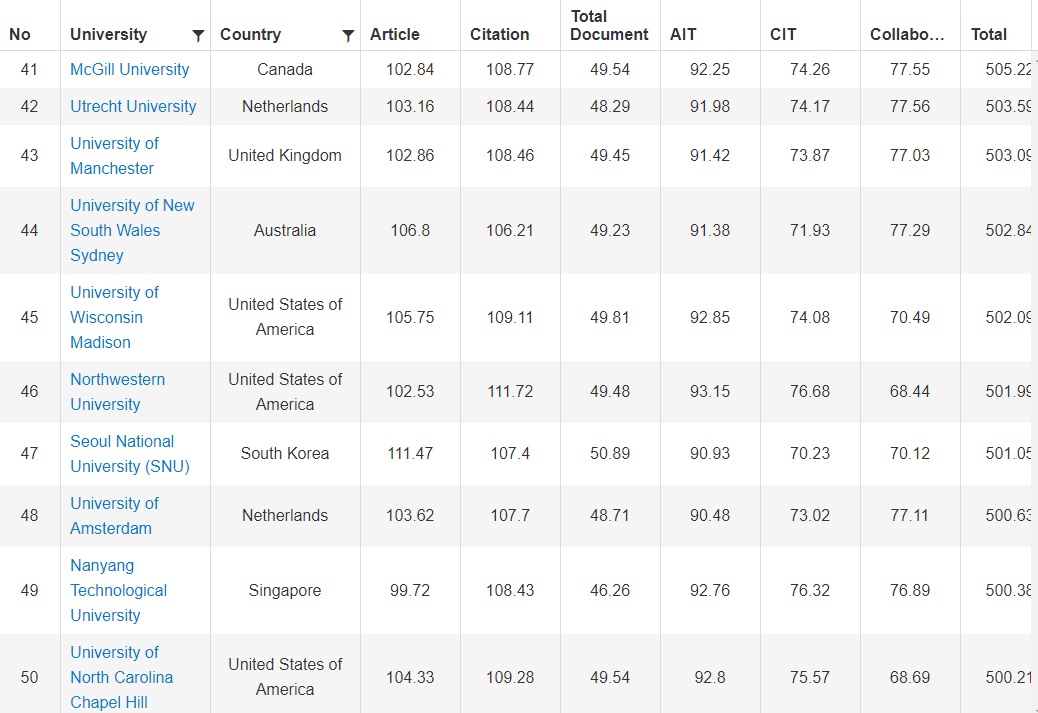Viewport: 1038px width, 713px height.
Task: Open the Country column filter icon
Action: (x=348, y=36)
